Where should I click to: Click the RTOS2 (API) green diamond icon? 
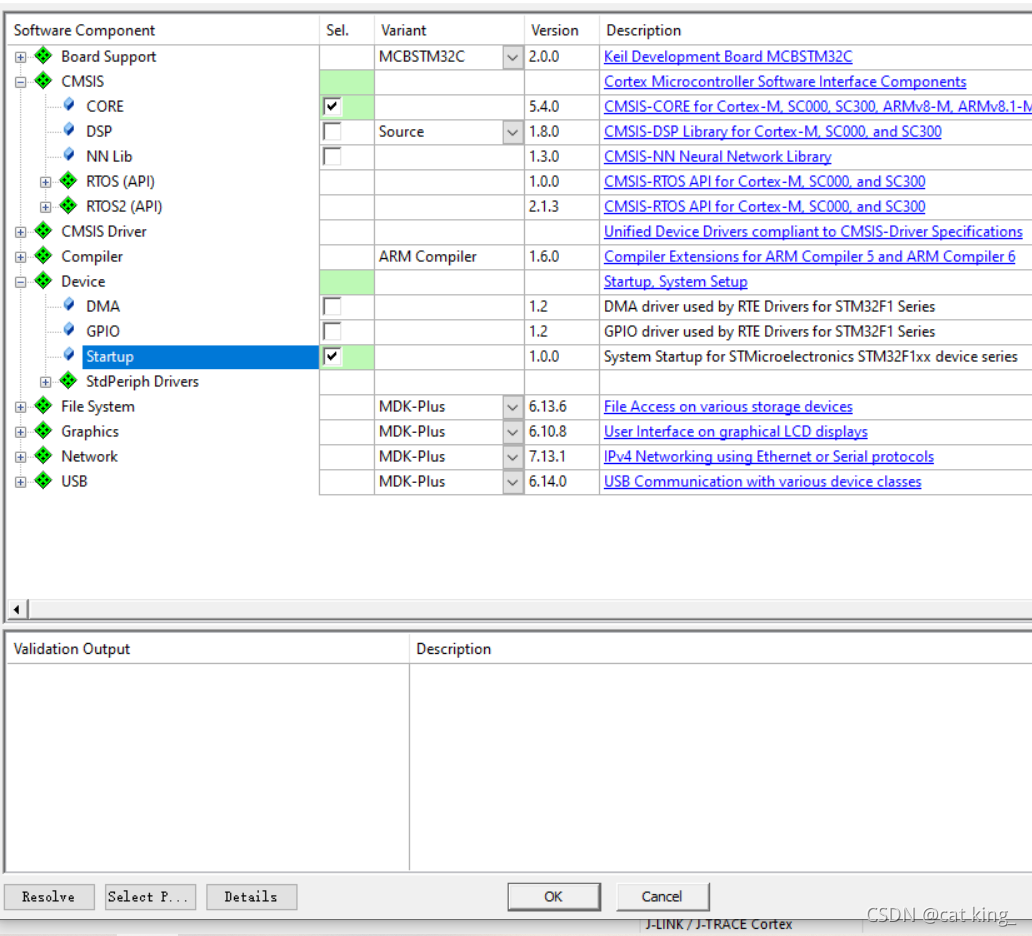point(68,205)
